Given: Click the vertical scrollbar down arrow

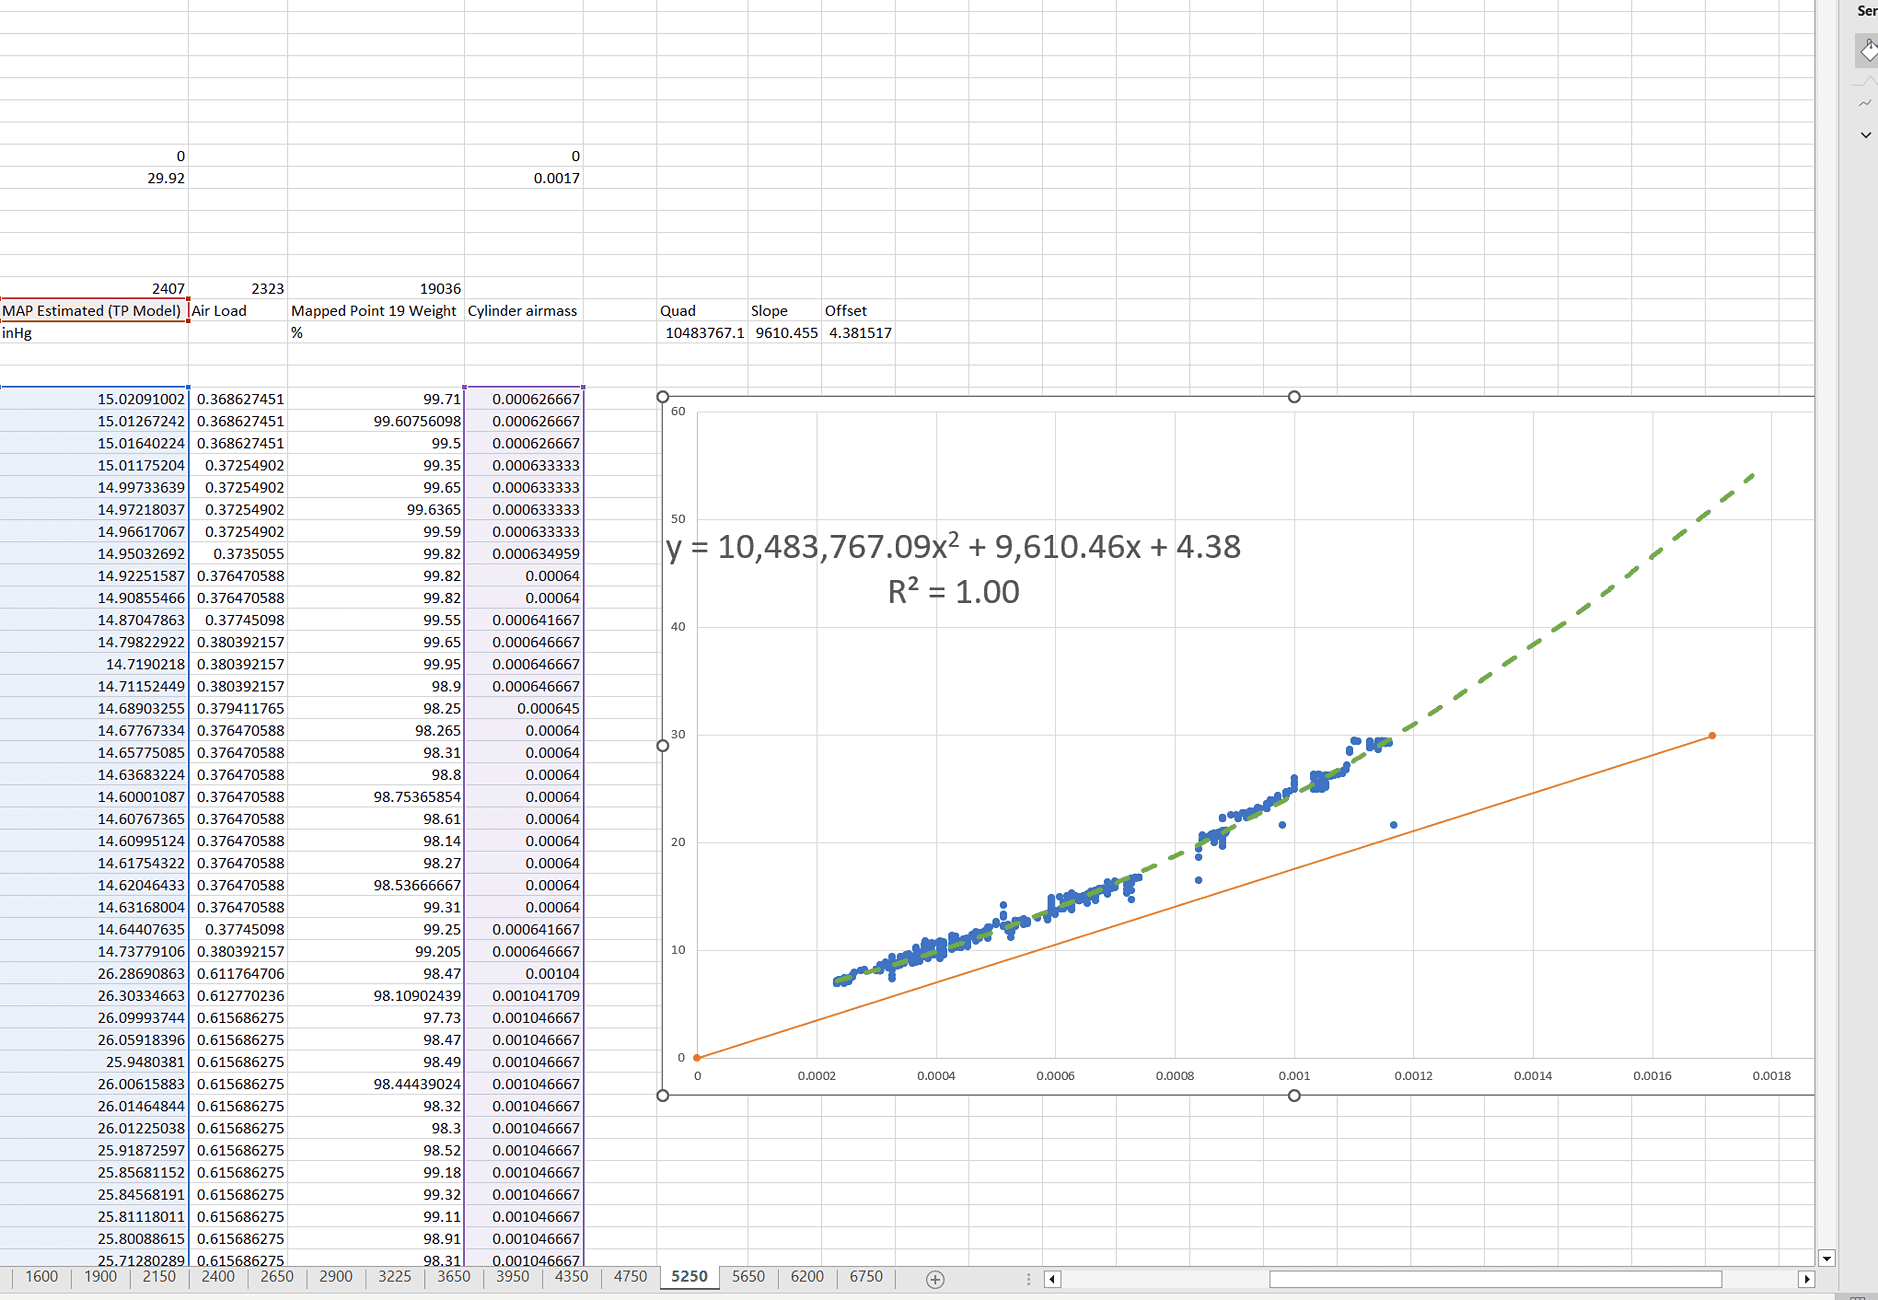Looking at the screenshot, I should [x=1826, y=1258].
